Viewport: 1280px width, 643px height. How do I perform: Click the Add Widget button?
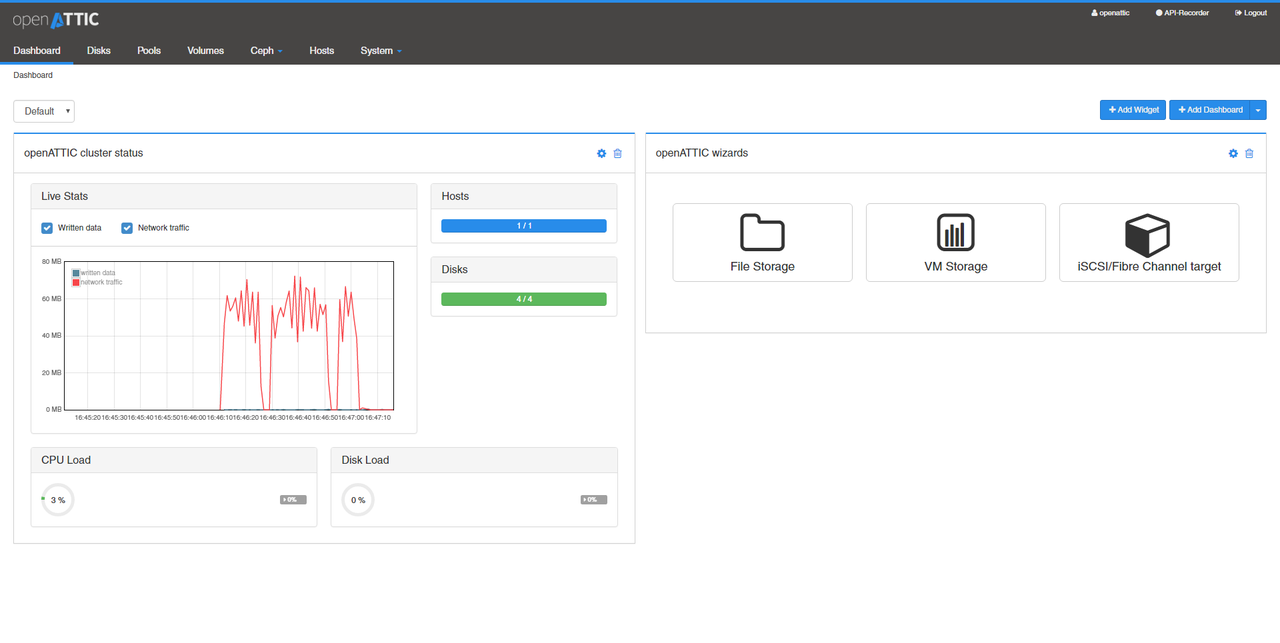point(1133,110)
